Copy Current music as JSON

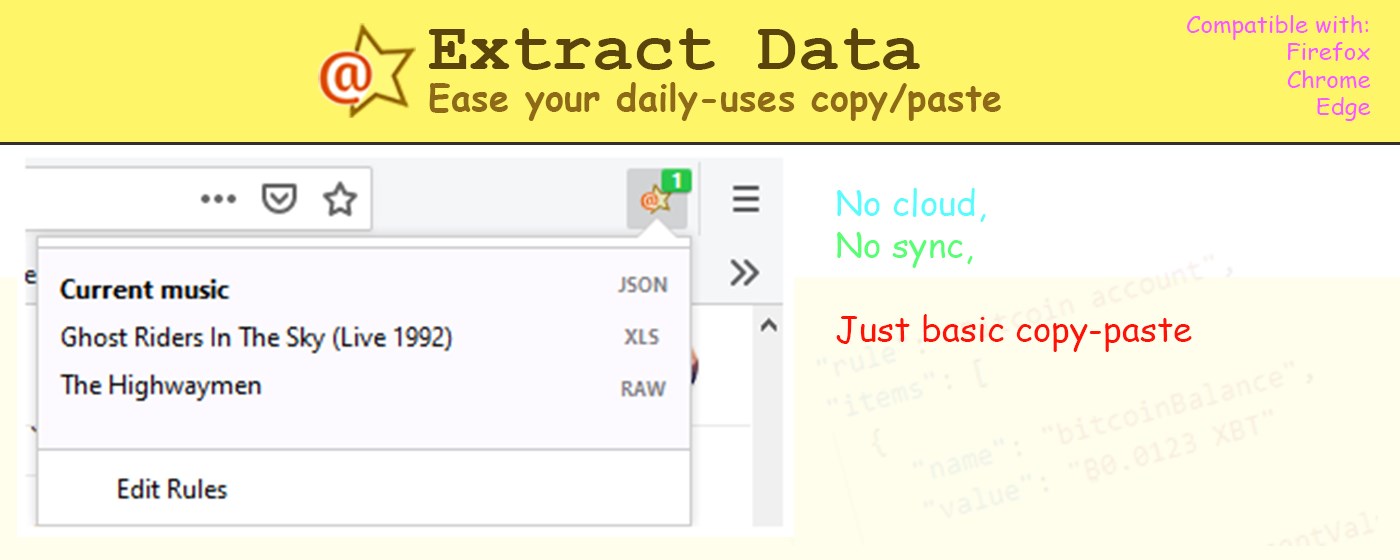642,286
